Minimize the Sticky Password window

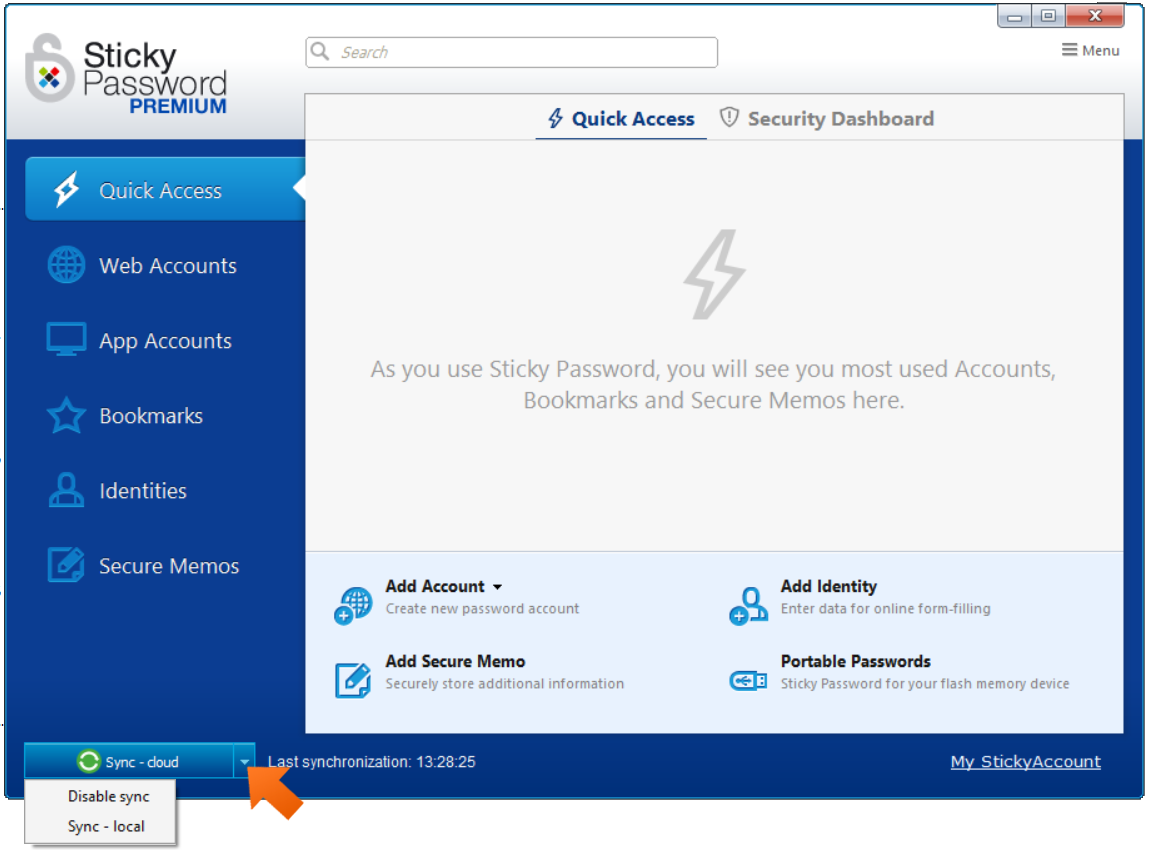(x=1015, y=16)
